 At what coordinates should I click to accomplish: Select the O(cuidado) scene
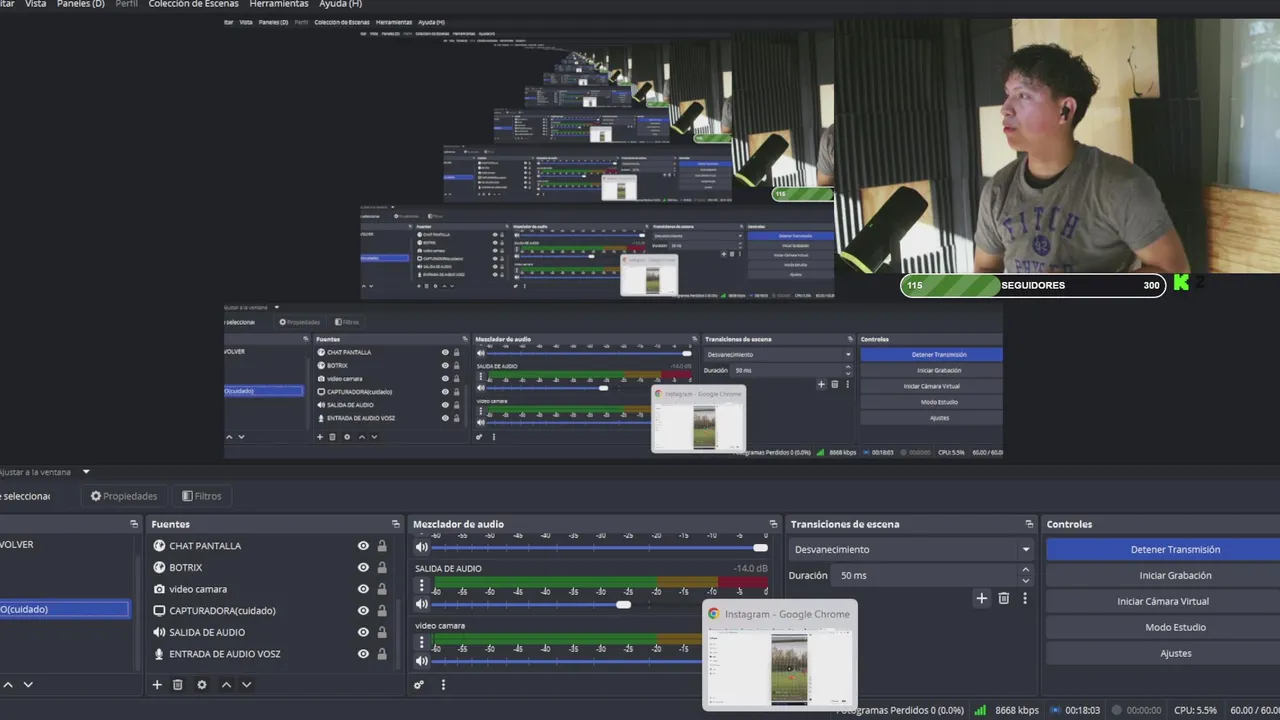[x=64, y=609]
